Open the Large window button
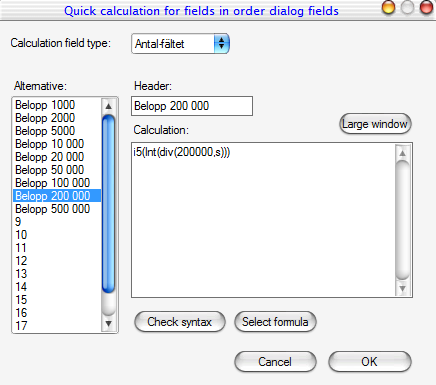Viewport: 436px width, 385px height. (x=375, y=124)
